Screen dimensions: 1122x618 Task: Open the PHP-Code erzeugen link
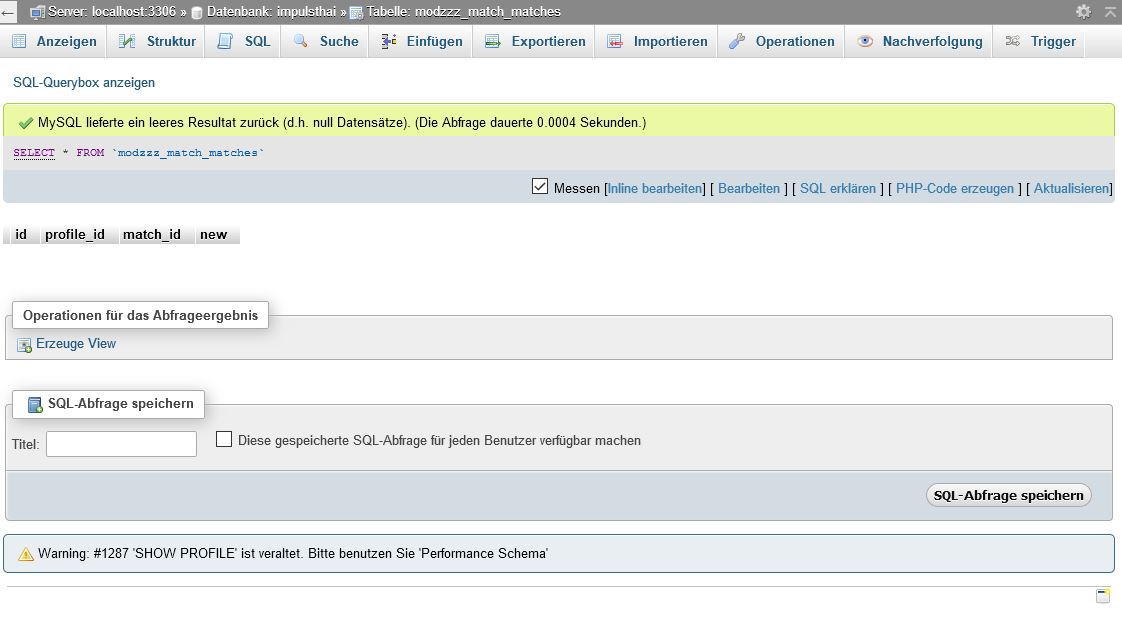(x=954, y=188)
